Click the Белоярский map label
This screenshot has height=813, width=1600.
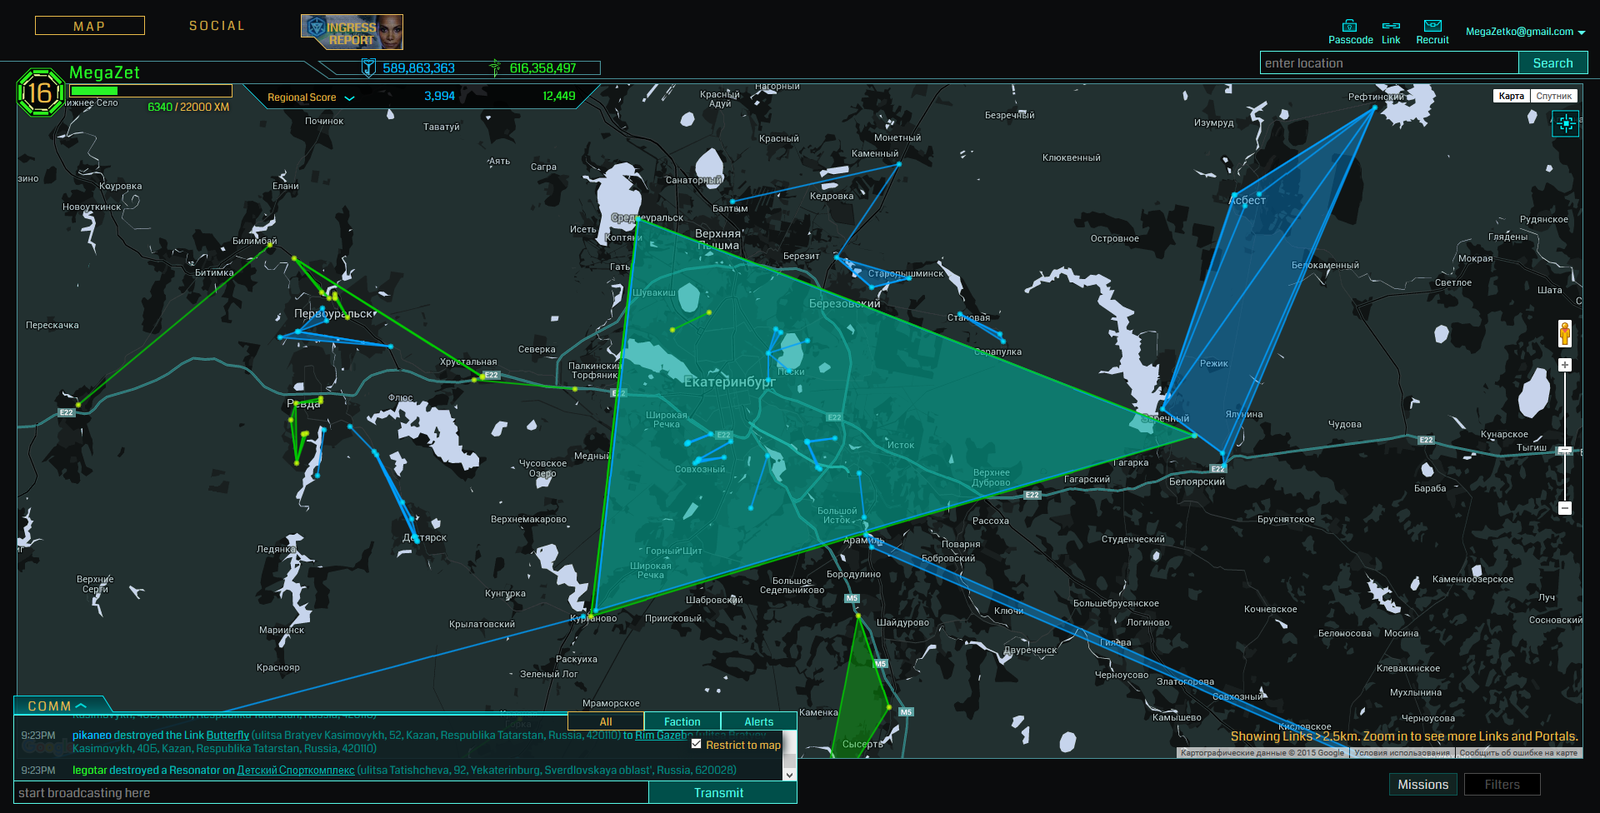coord(1197,482)
